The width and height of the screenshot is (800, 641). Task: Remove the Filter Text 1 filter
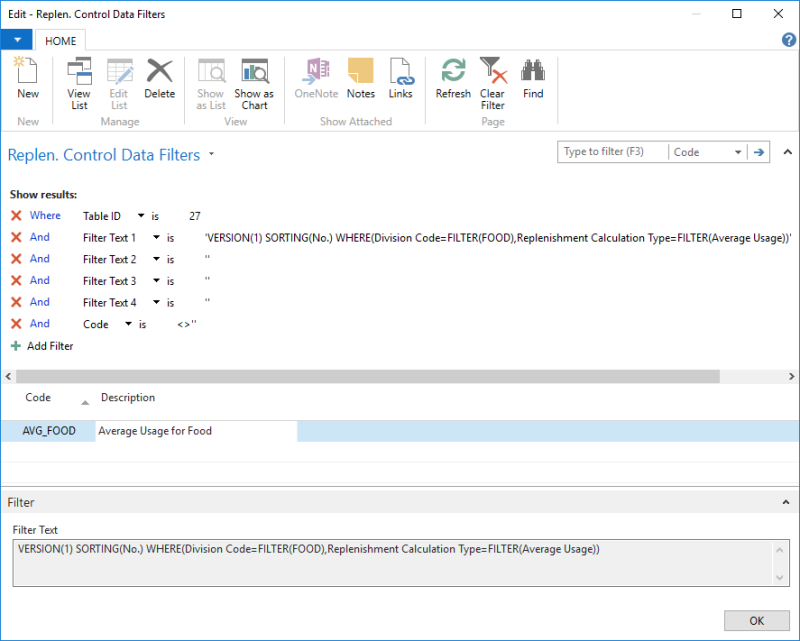click(x=16, y=237)
